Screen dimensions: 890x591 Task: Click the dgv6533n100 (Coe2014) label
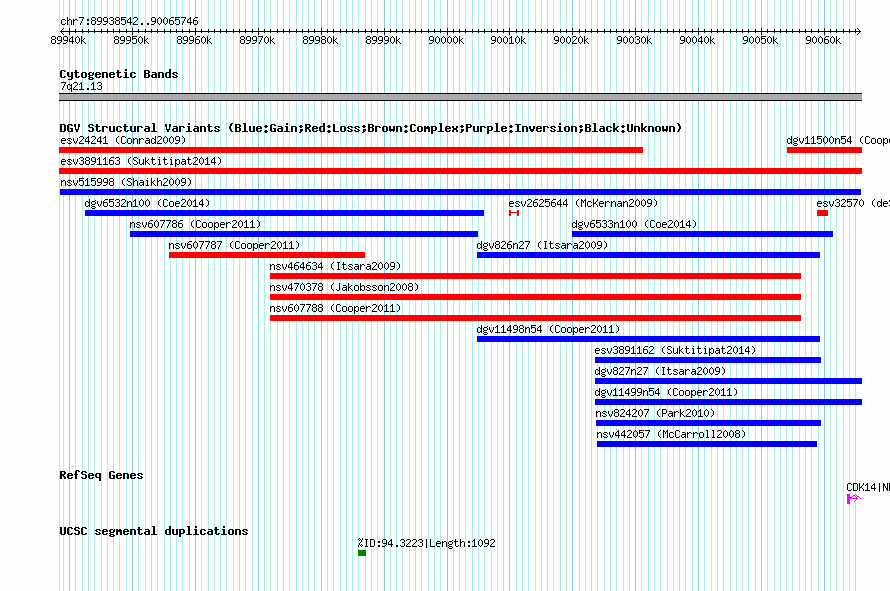click(634, 224)
